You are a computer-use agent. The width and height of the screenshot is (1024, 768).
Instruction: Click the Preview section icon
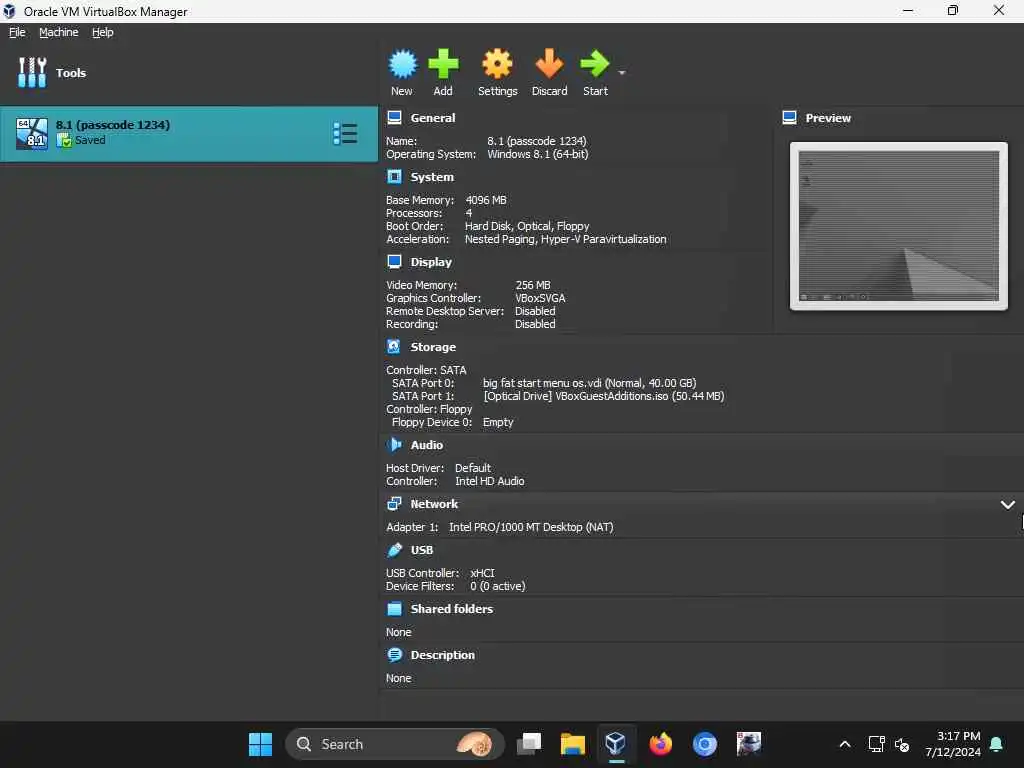[790, 118]
